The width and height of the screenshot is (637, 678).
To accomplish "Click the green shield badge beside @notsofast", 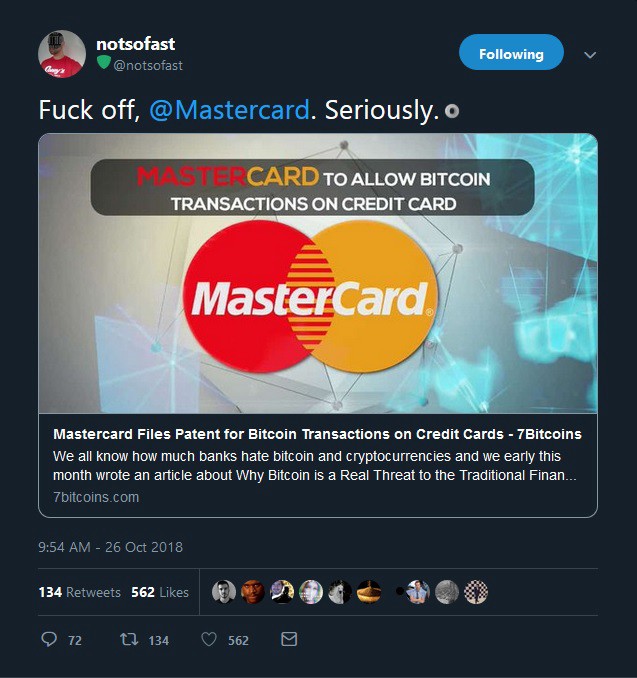I will click(103, 62).
